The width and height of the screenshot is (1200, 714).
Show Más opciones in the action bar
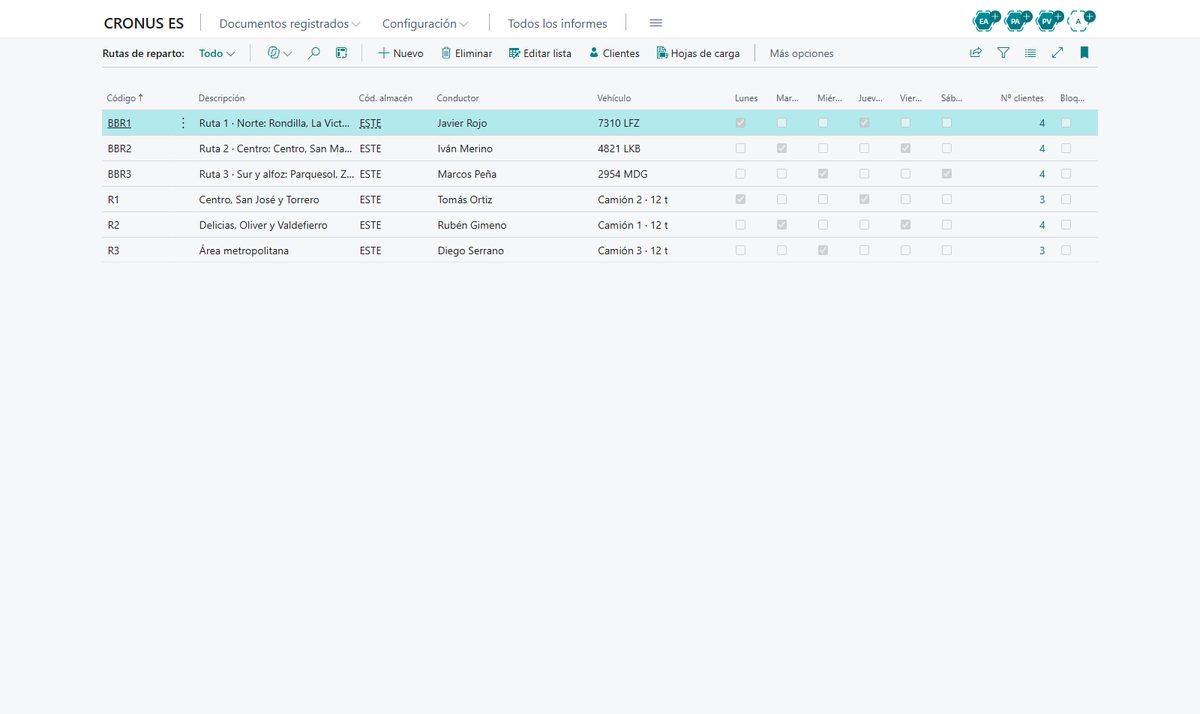coord(801,53)
